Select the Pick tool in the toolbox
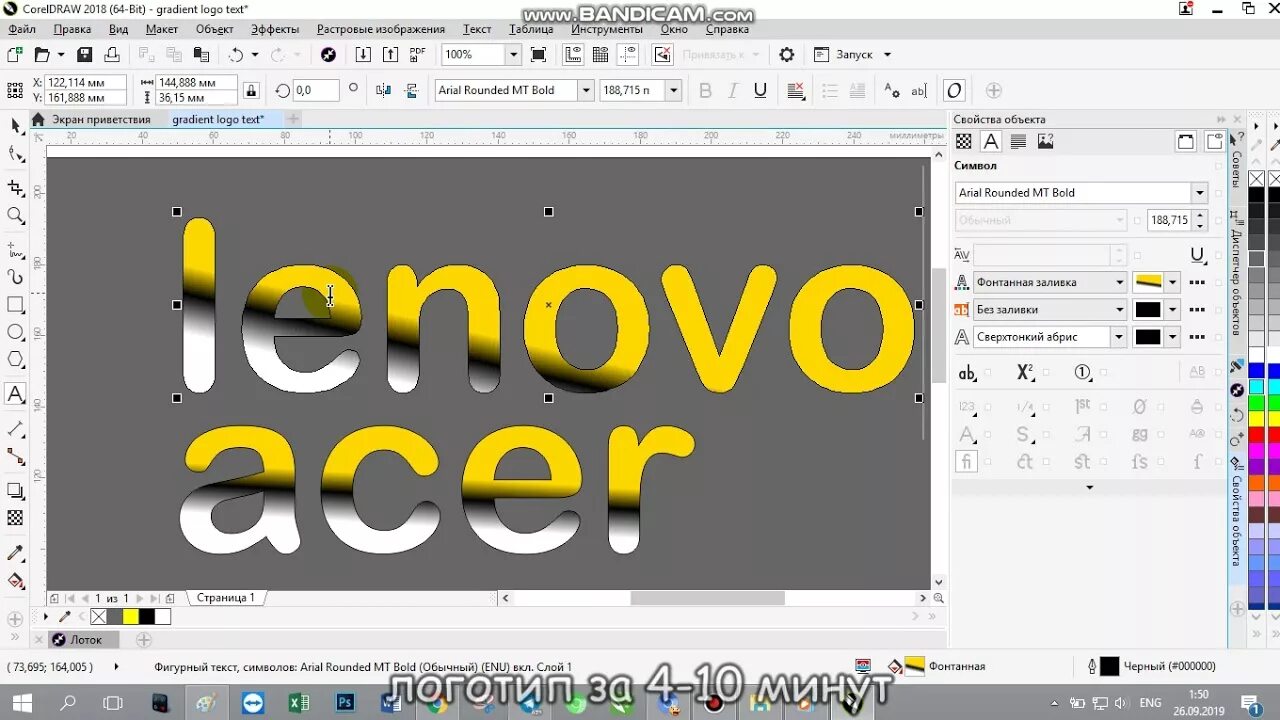The height and width of the screenshot is (720, 1280). point(15,126)
